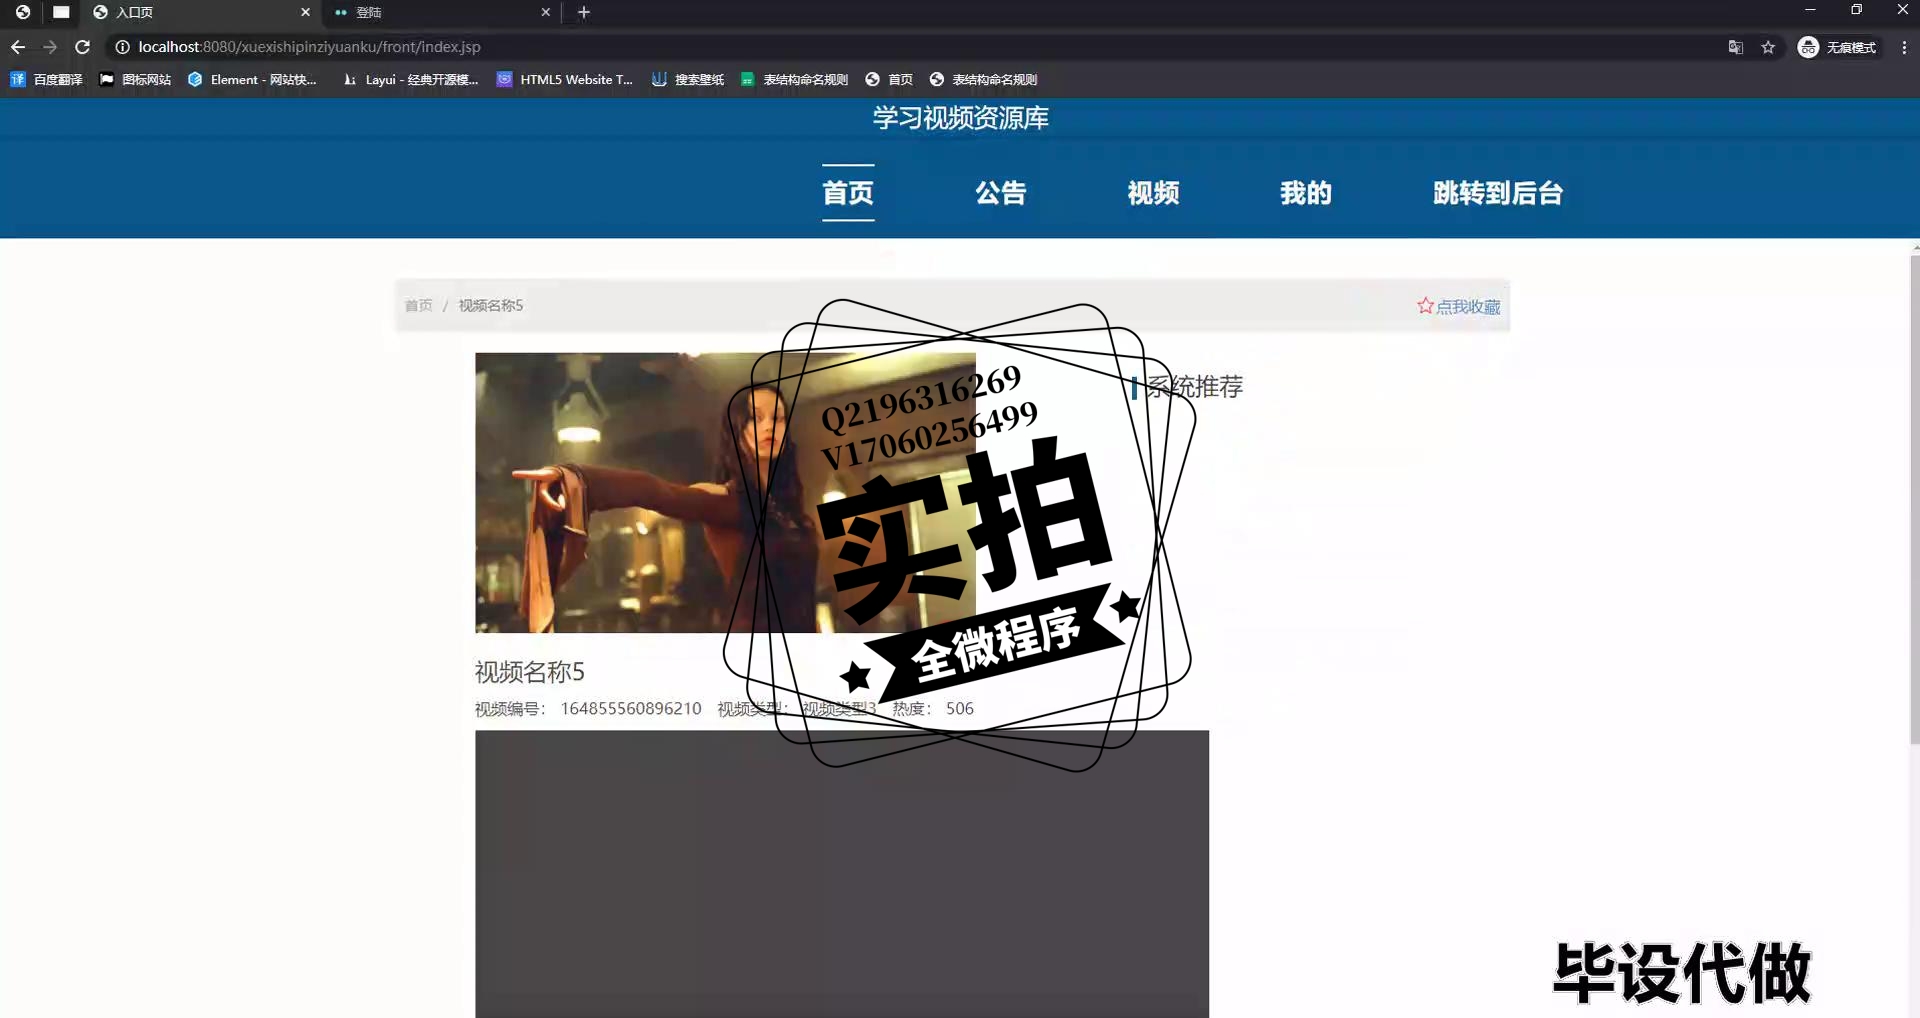Viewport: 1920px width, 1018px height.
Task: Click the browser forward arrow
Action: click(50, 47)
